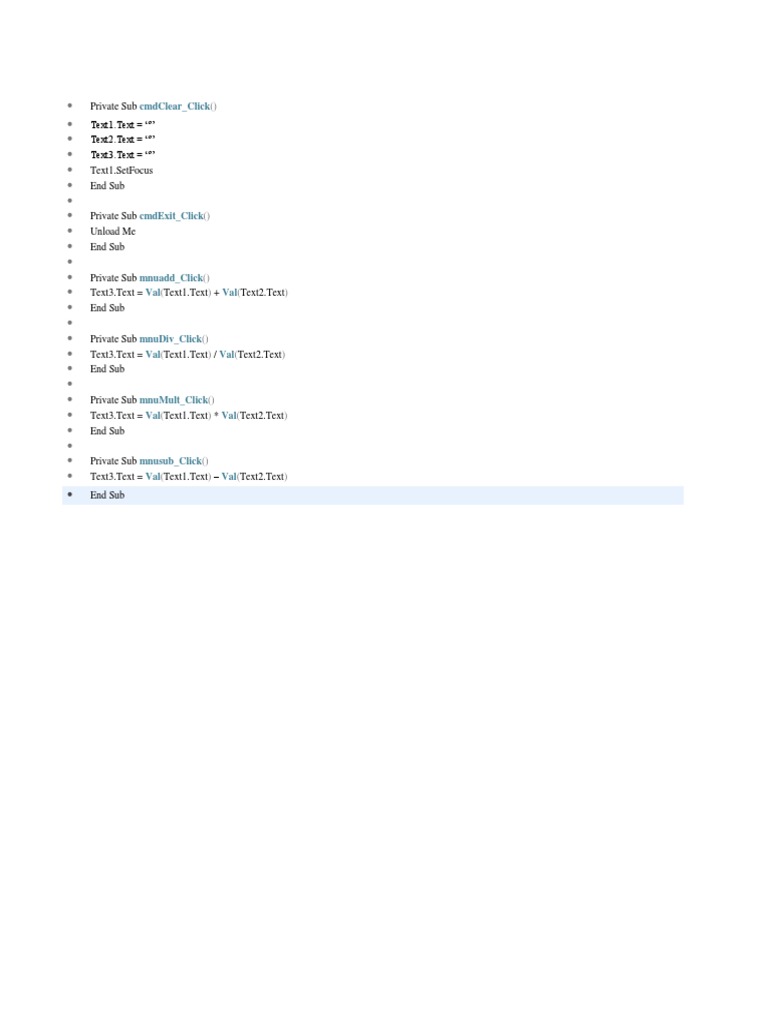
Task: Click the End Sub after Text1.SetFocus
Action: tap(107, 185)
